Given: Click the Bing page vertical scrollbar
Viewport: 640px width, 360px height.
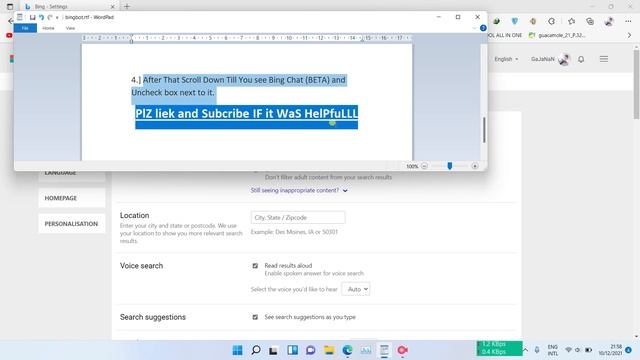Looking at the screenshot, I should tap(636, 84).
